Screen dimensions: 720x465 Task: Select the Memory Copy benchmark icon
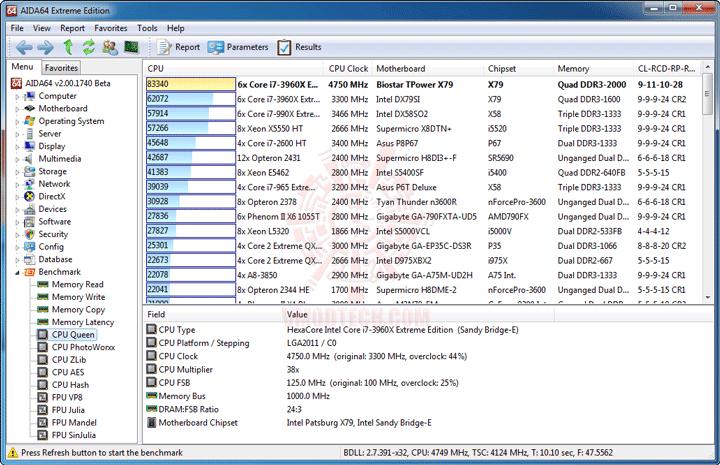[x=43, y=309]
